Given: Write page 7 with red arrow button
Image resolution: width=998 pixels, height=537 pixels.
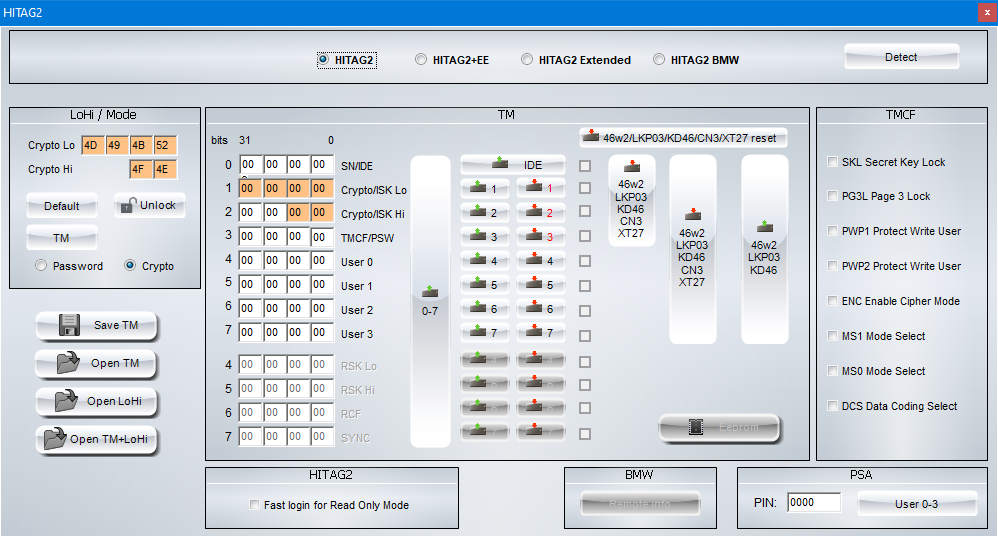Looking at the screenshot, I should [x=540, y=332].
